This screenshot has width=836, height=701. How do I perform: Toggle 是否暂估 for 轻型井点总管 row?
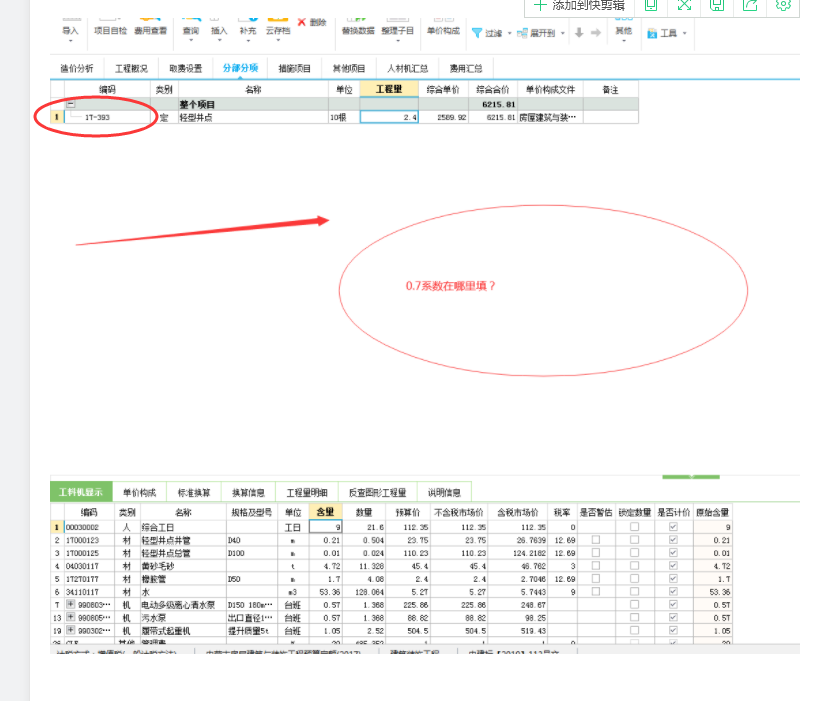(x=596, y=553)
